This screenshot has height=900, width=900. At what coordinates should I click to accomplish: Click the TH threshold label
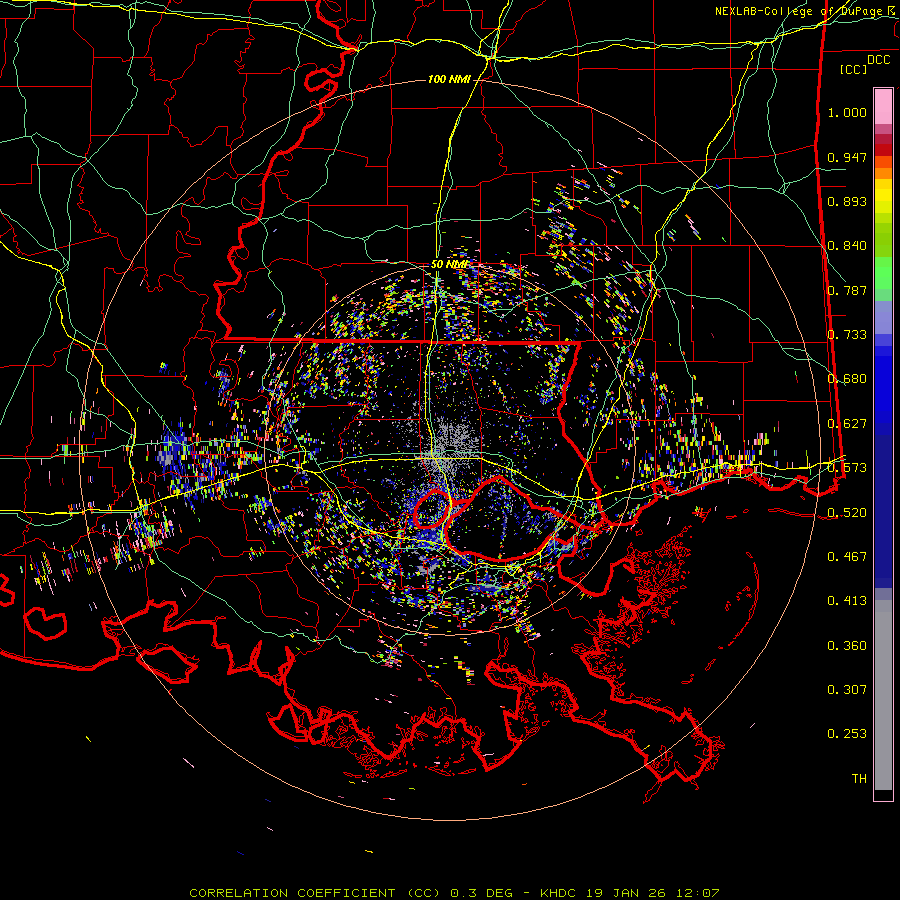859,779
